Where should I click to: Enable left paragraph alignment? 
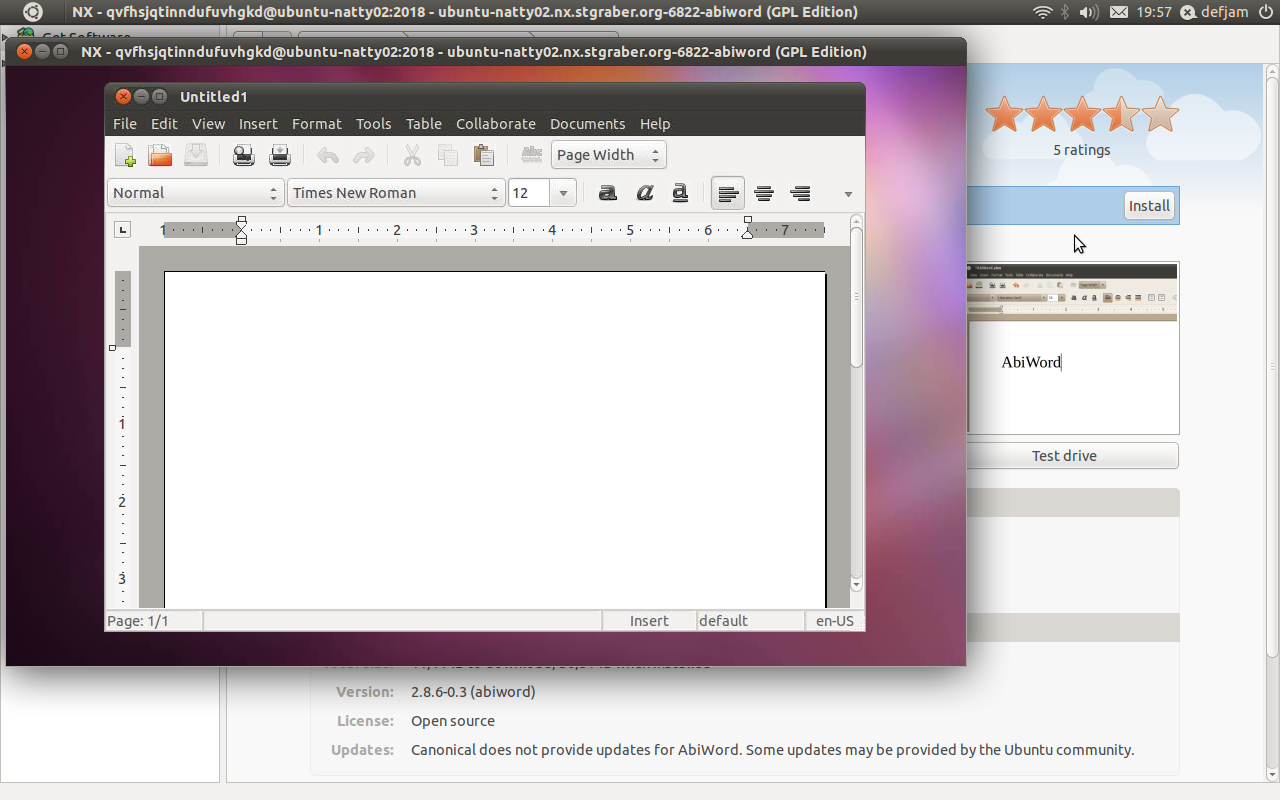click(x=728, y=193)
